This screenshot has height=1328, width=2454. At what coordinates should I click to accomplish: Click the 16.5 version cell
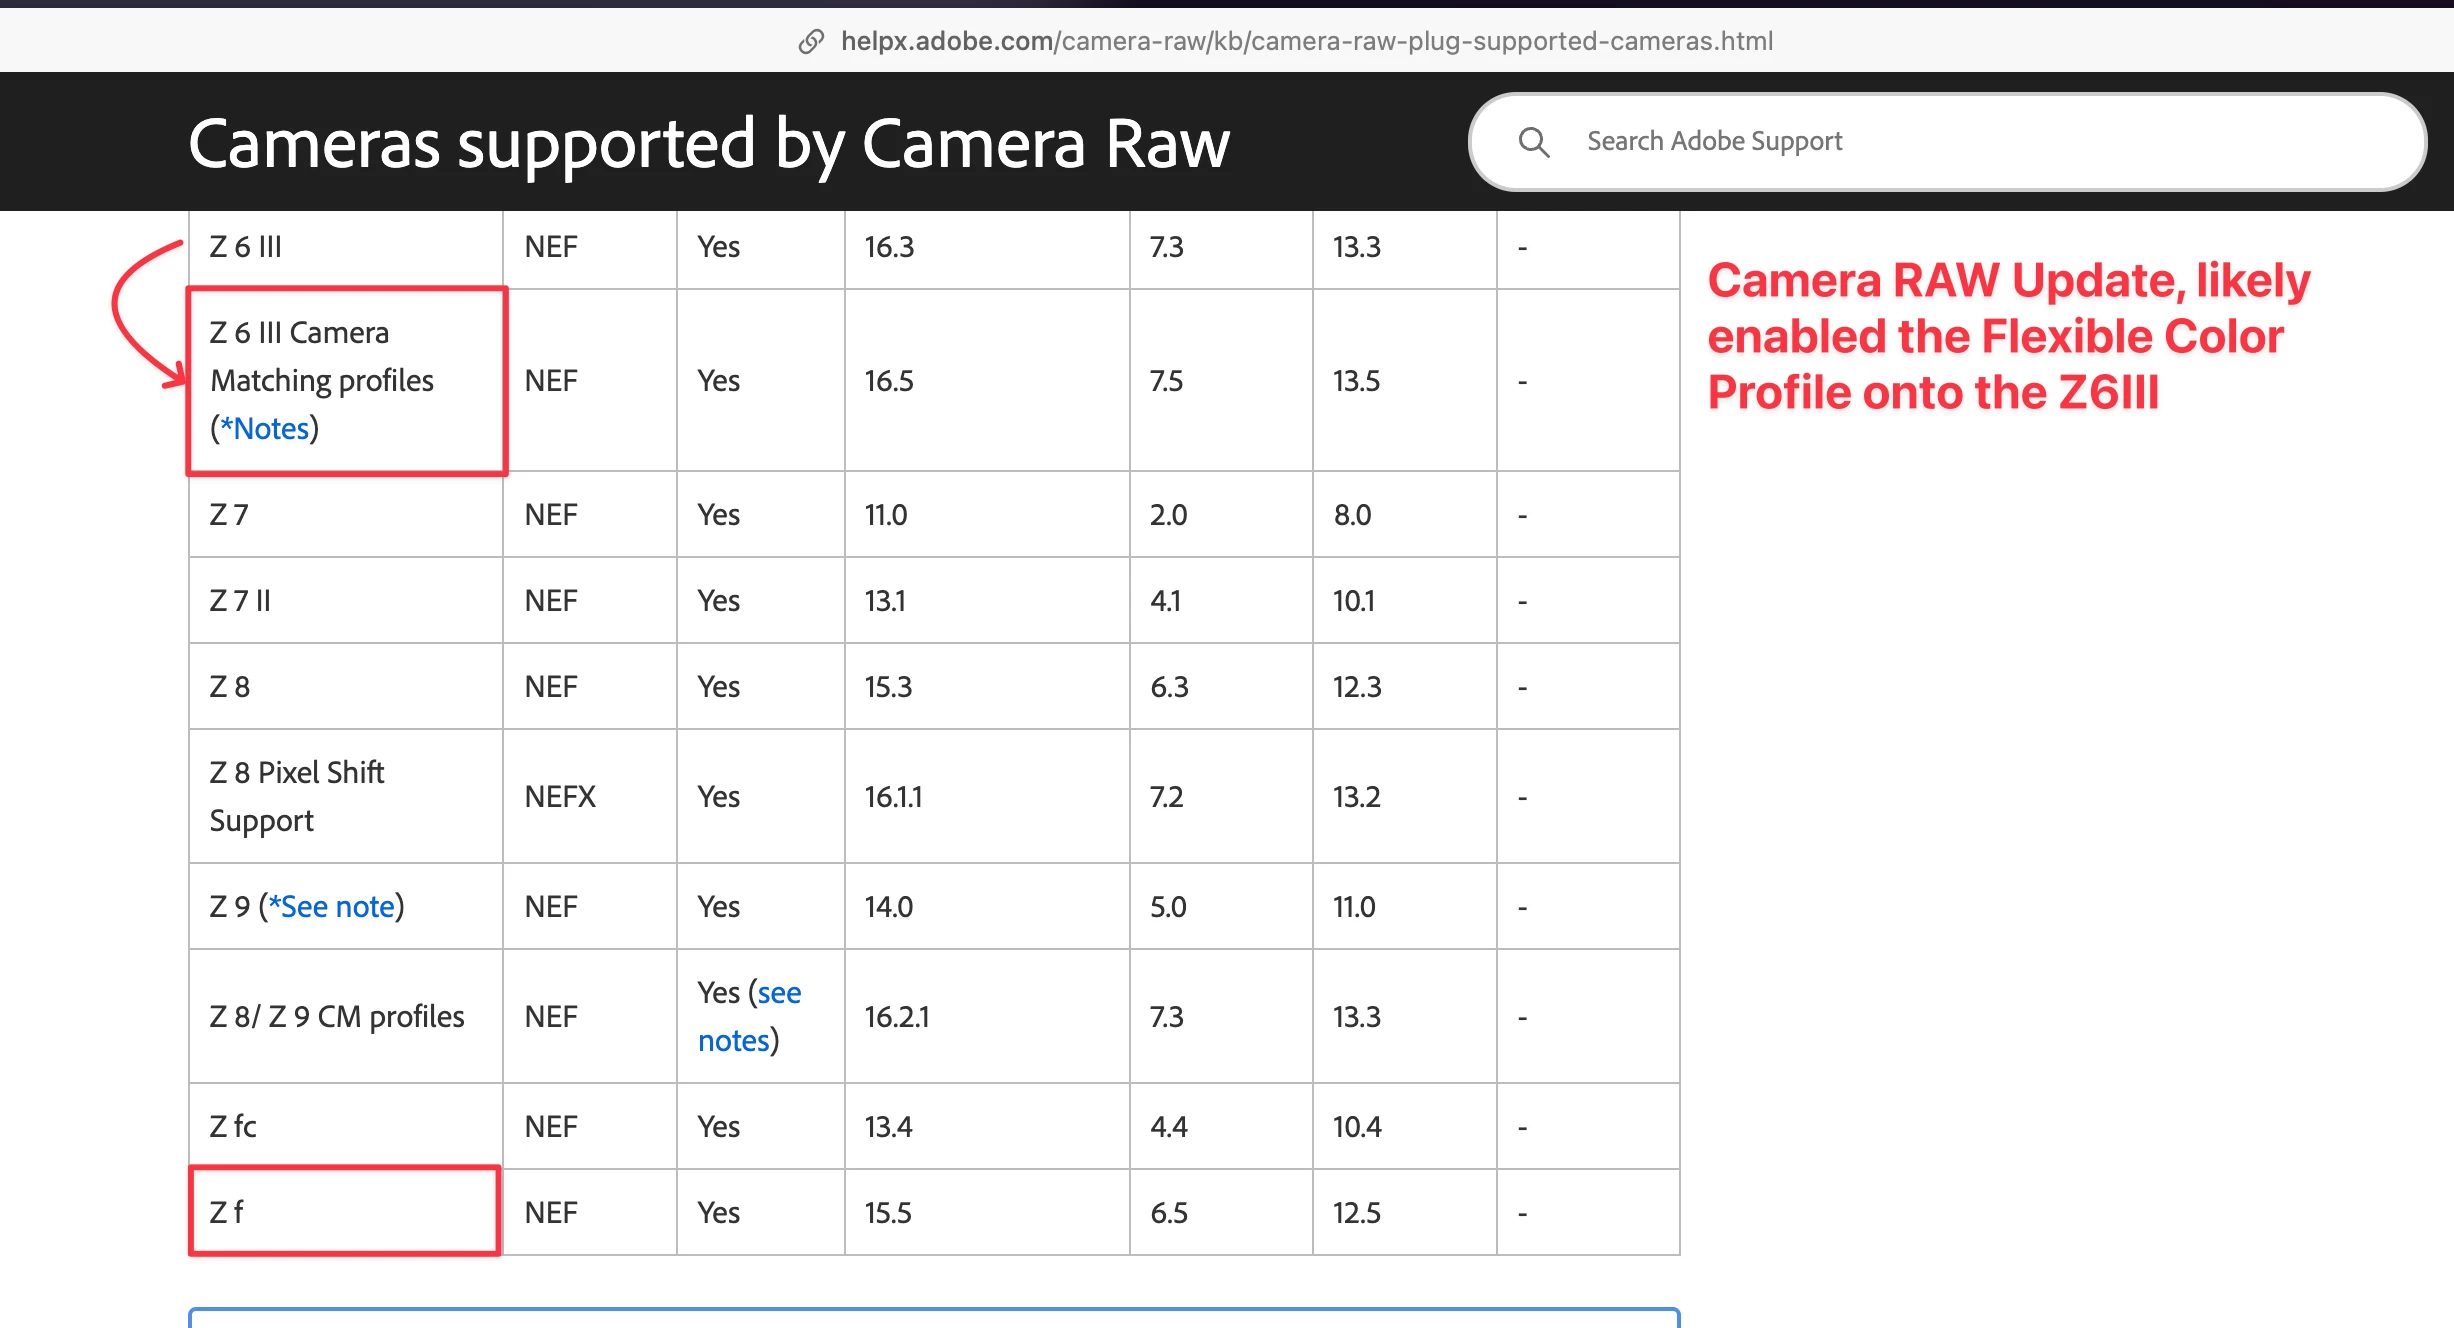tap(888, 381)
